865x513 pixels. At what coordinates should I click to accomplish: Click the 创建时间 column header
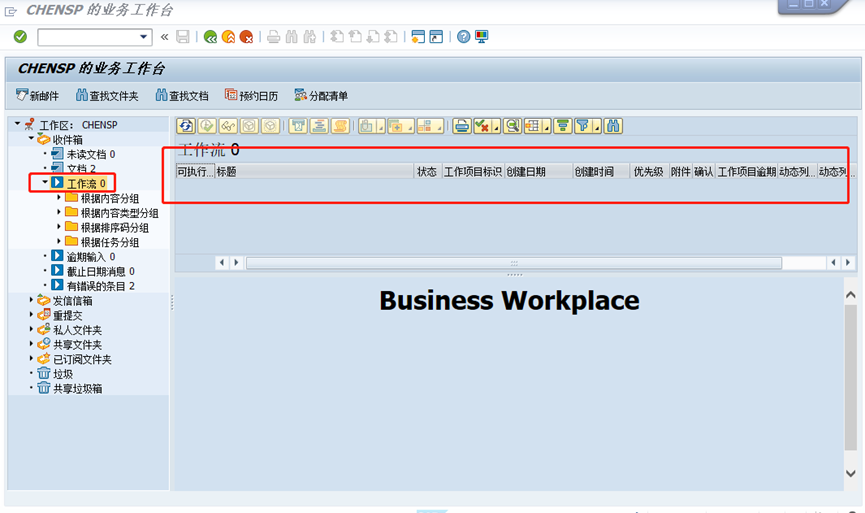601,172
